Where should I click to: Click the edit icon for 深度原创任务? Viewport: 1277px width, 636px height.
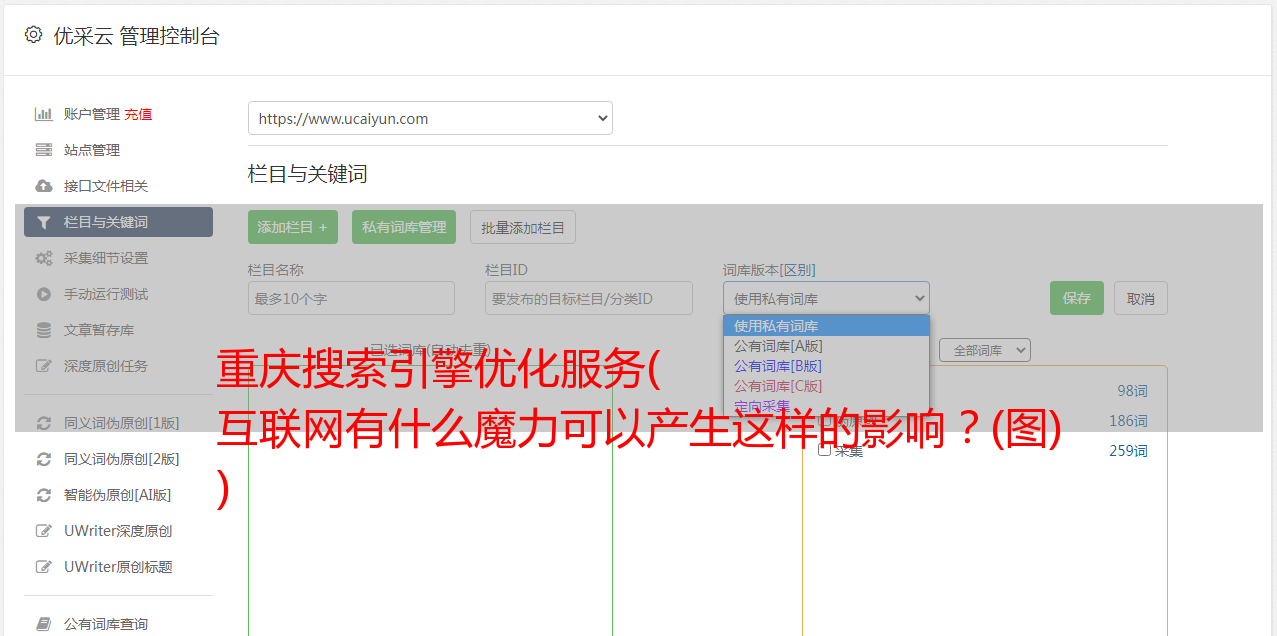tap(43, 366)
